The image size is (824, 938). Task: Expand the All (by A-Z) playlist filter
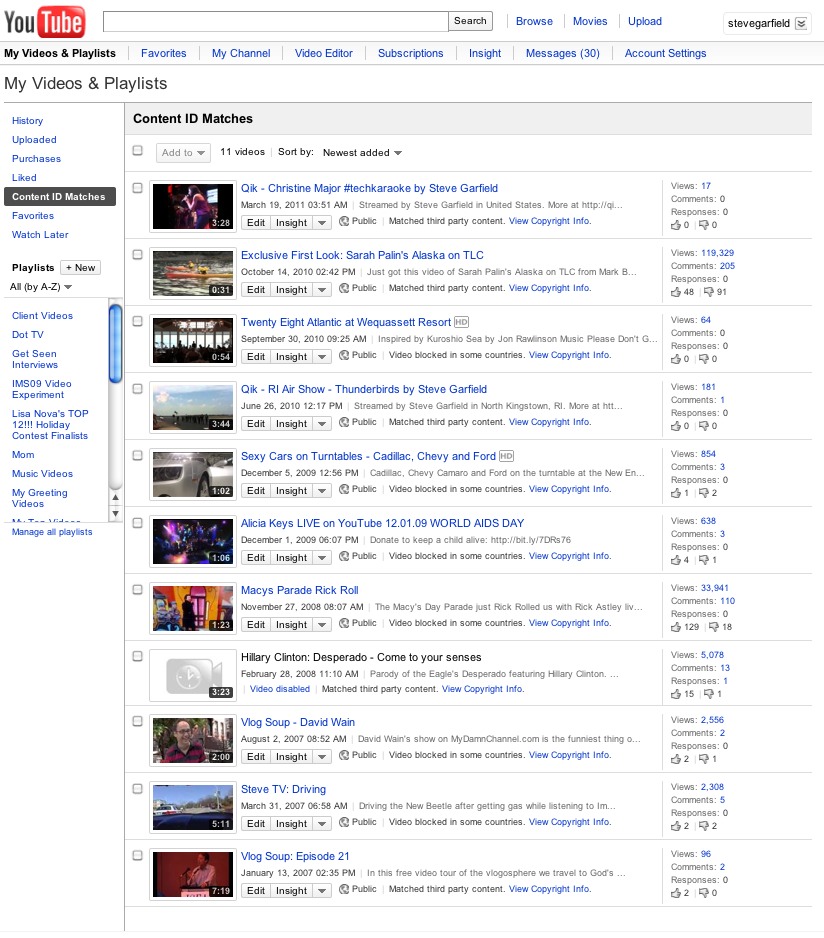tap(41, 287)
